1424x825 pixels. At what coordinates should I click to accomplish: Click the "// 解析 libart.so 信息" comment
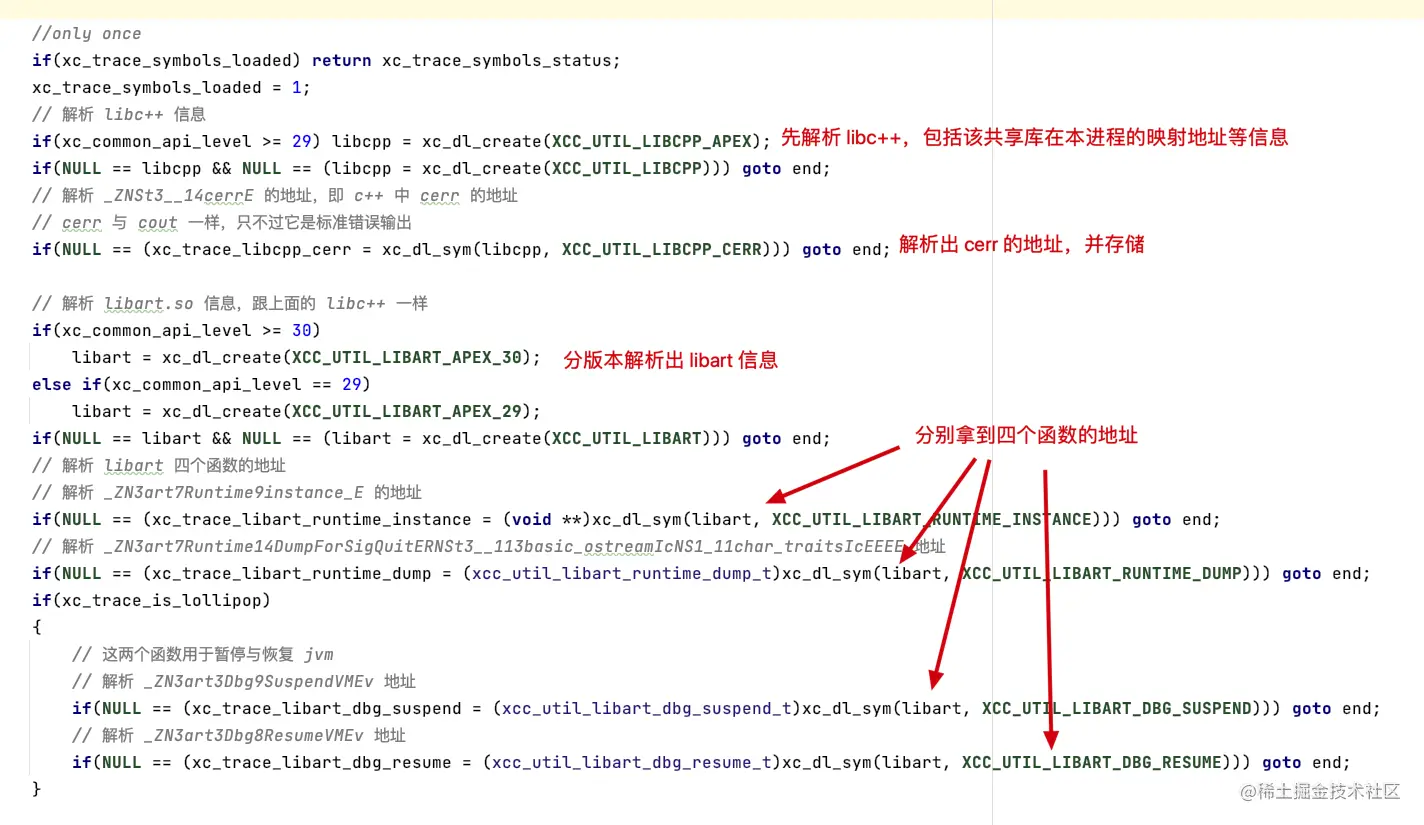coord(230,304)
